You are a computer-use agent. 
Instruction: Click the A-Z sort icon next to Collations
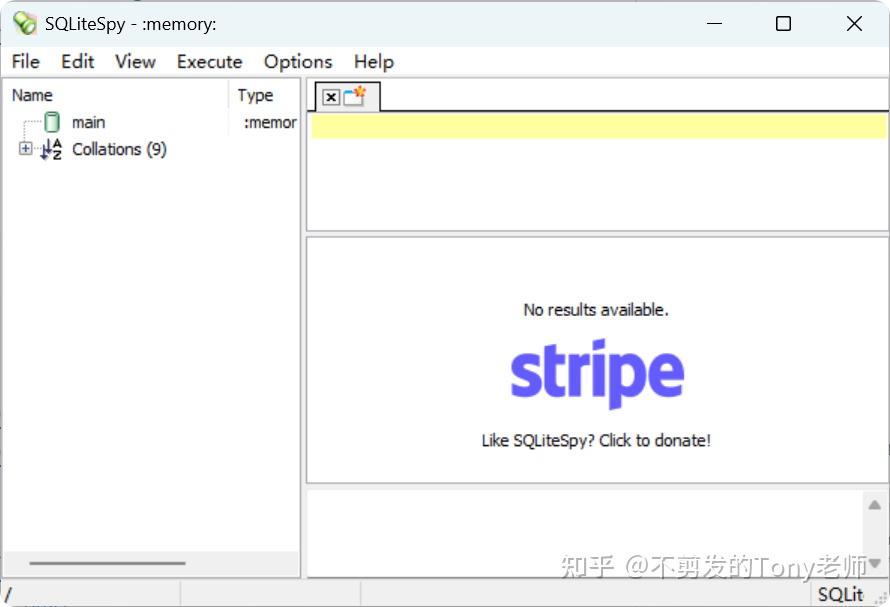(x=48, y=149)
